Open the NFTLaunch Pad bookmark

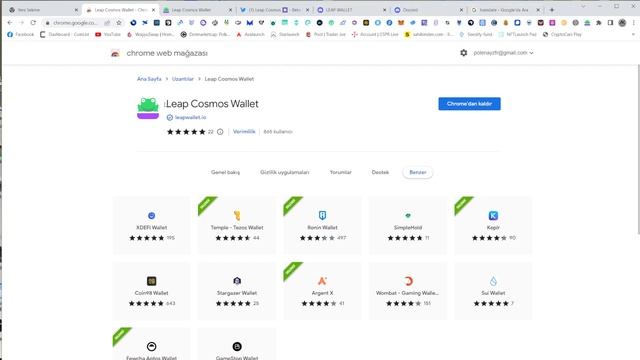click(x=517, y=35)
